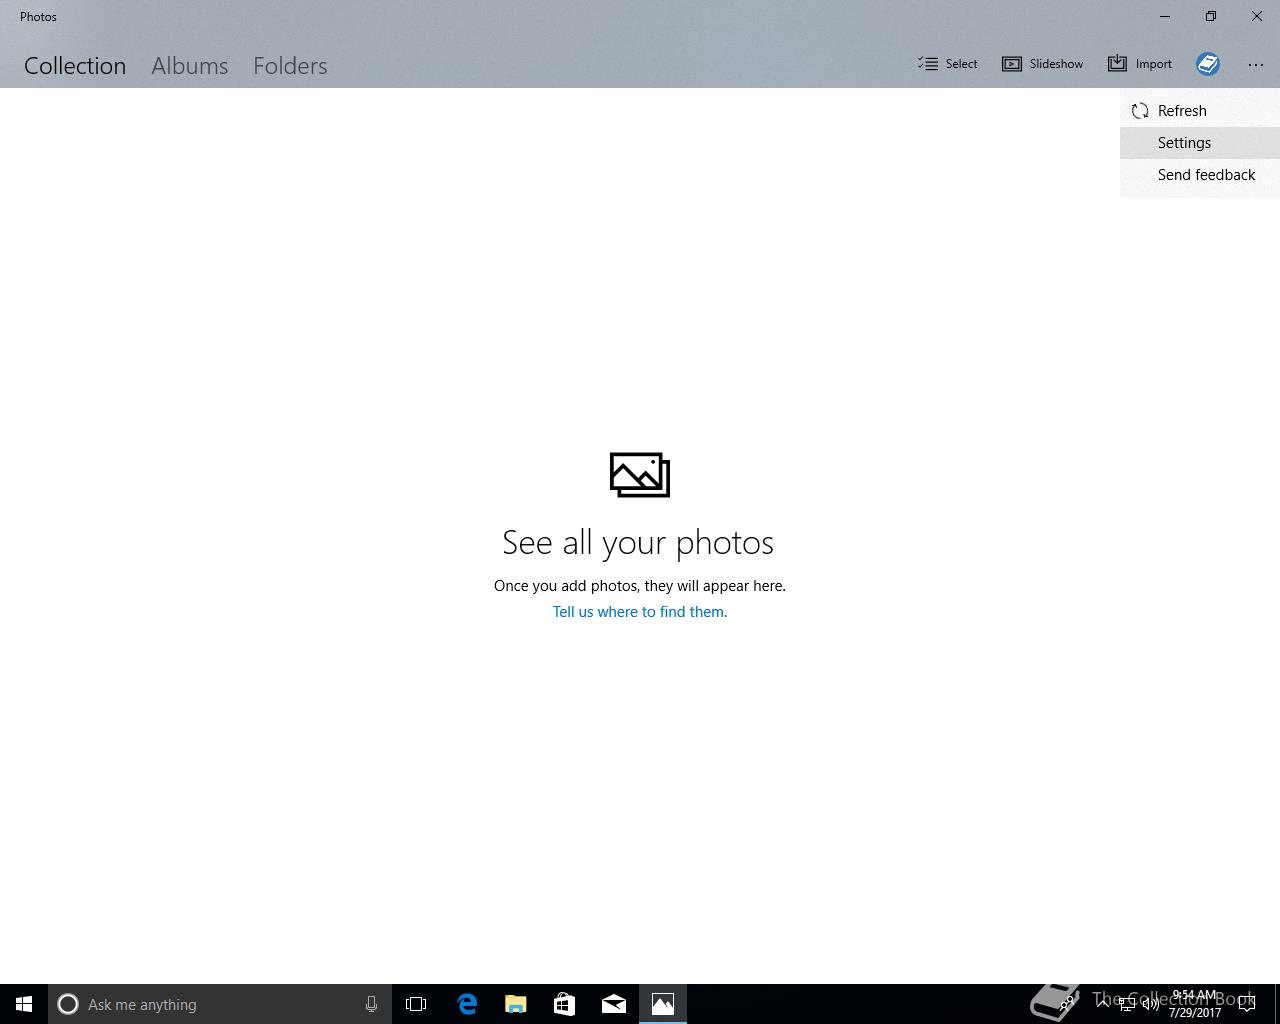Viewport: 1280px width, 1024px height.
Task: Click the network tray icon
Action: point(1127,1004)
